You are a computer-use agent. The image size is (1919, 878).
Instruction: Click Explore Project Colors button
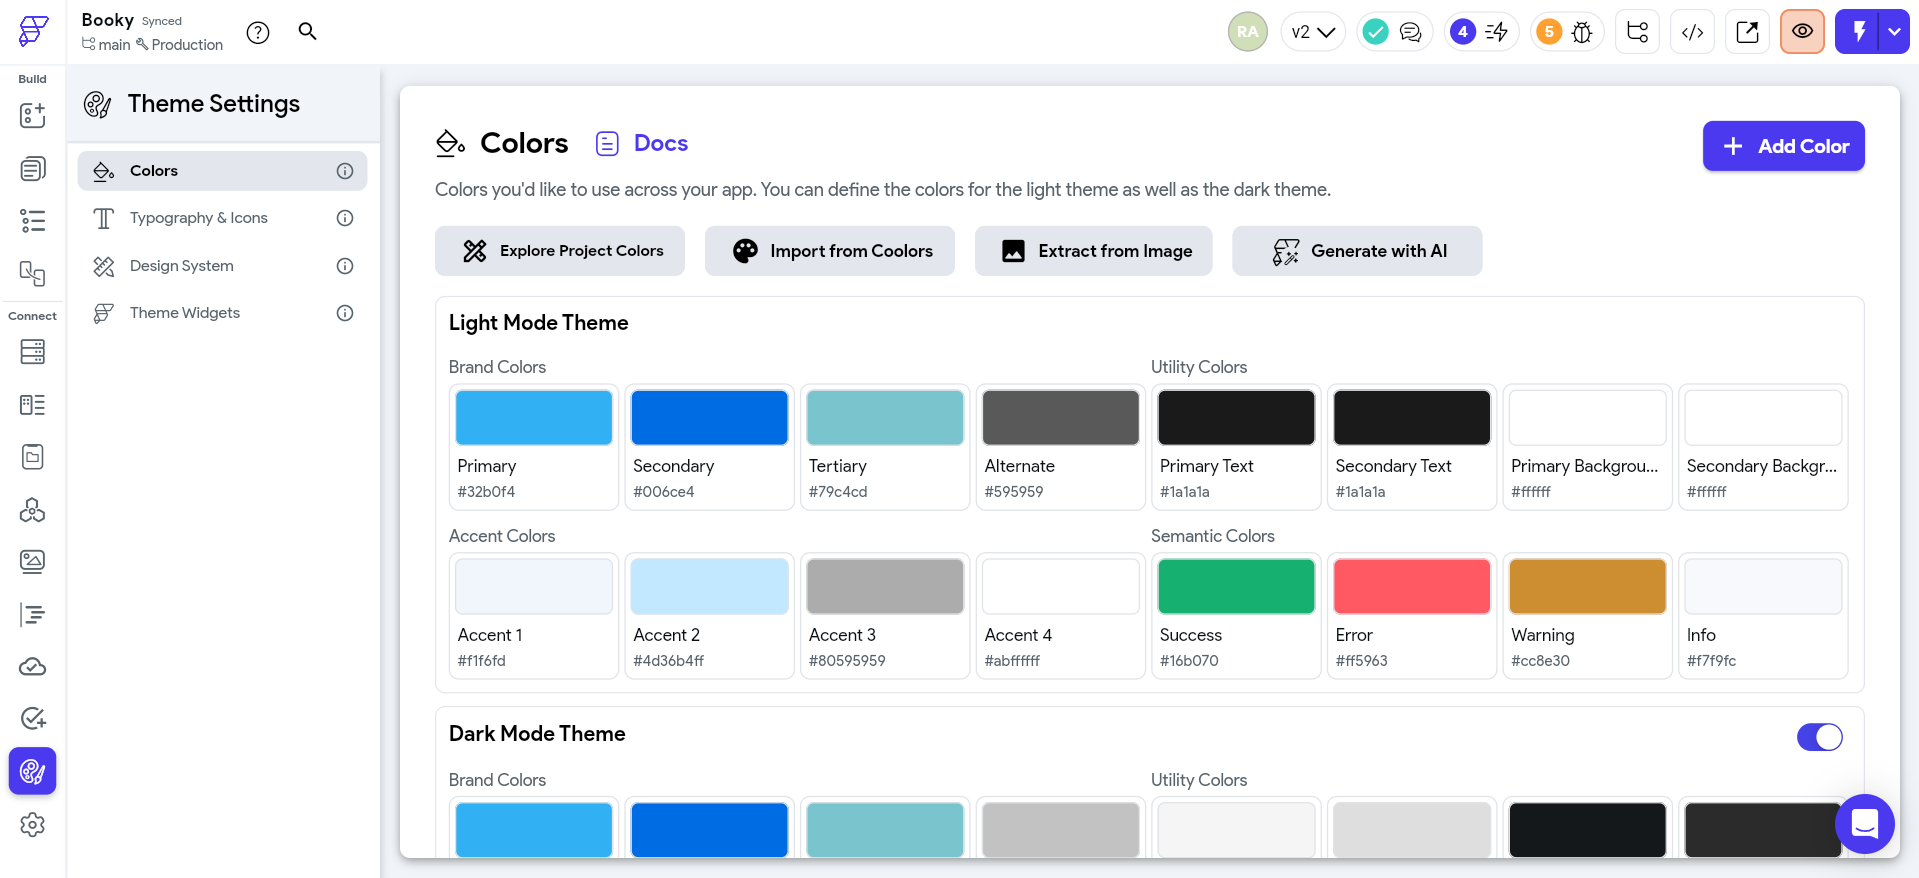tap(560, 251)
